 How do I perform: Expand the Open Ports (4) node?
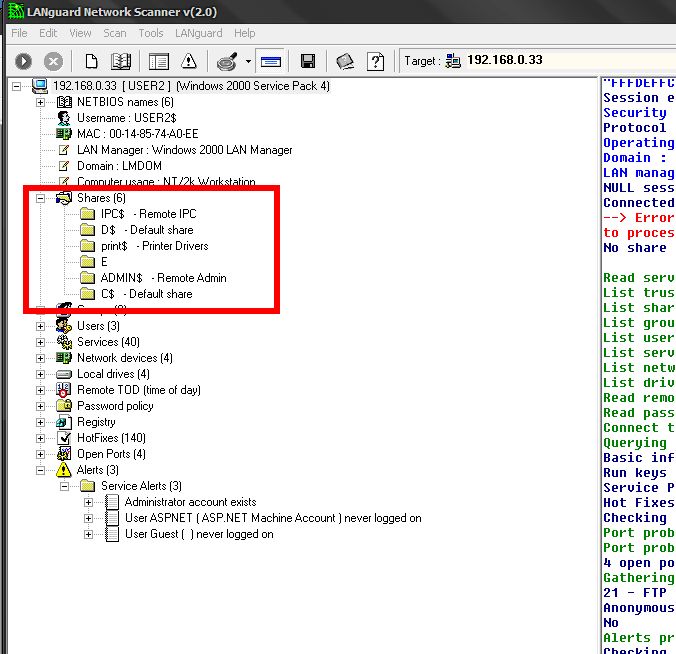(41, 454)
